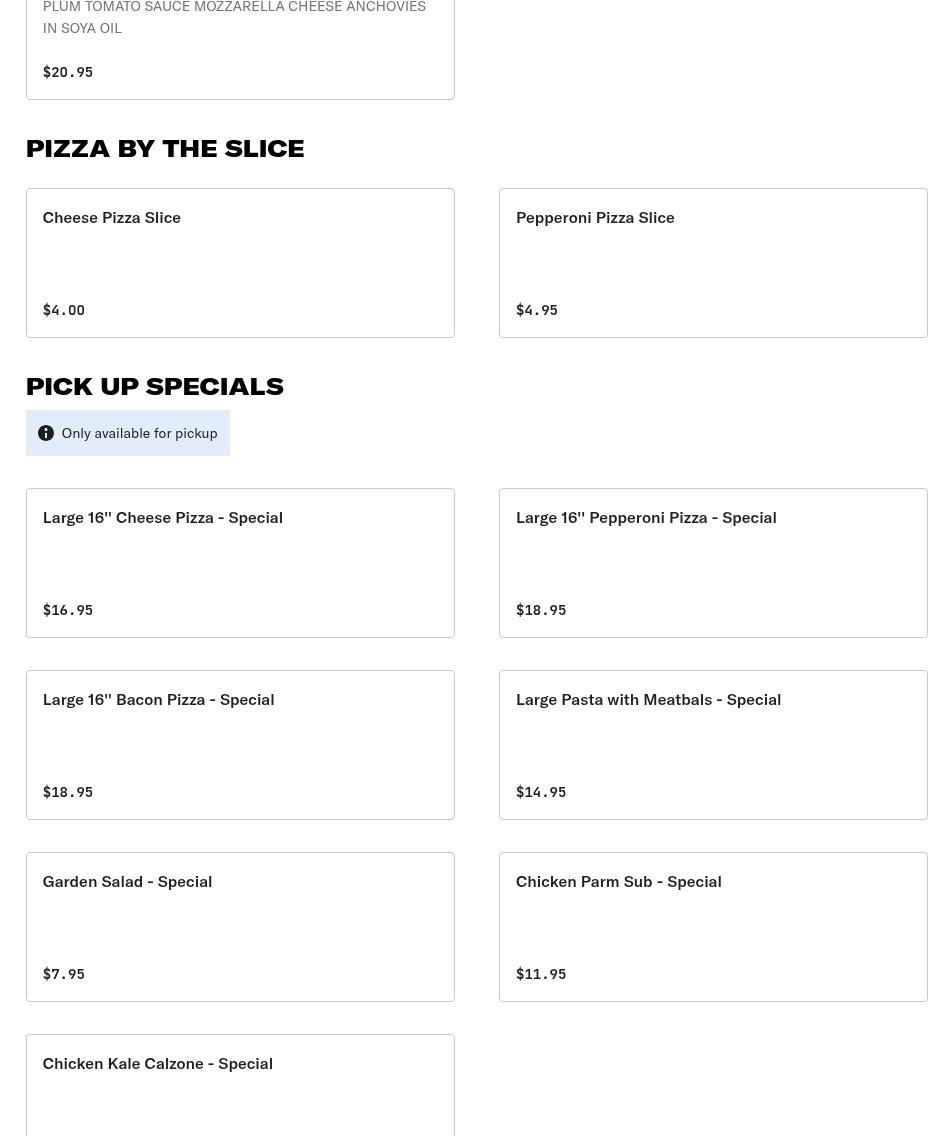Click the $20.95 anchovies pizza price
The width and height of the screenshot is (950, 1136).
[68, 72]
